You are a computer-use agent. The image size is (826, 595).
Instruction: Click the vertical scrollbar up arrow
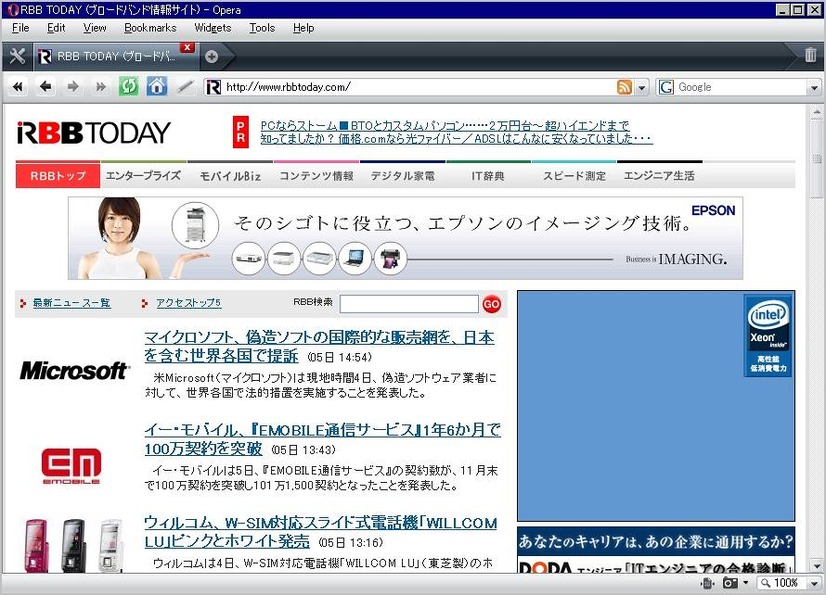[817, 112]
